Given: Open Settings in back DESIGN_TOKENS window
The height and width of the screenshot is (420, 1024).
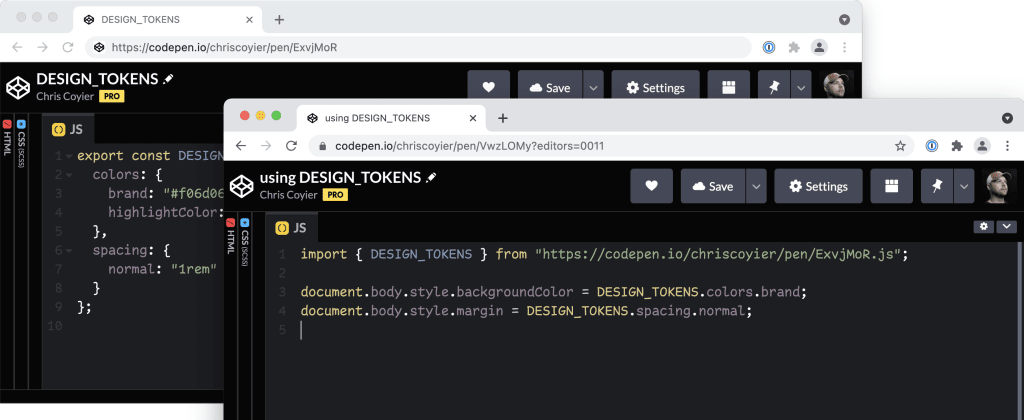Looking at the screenshot, I should click(655, 88).
